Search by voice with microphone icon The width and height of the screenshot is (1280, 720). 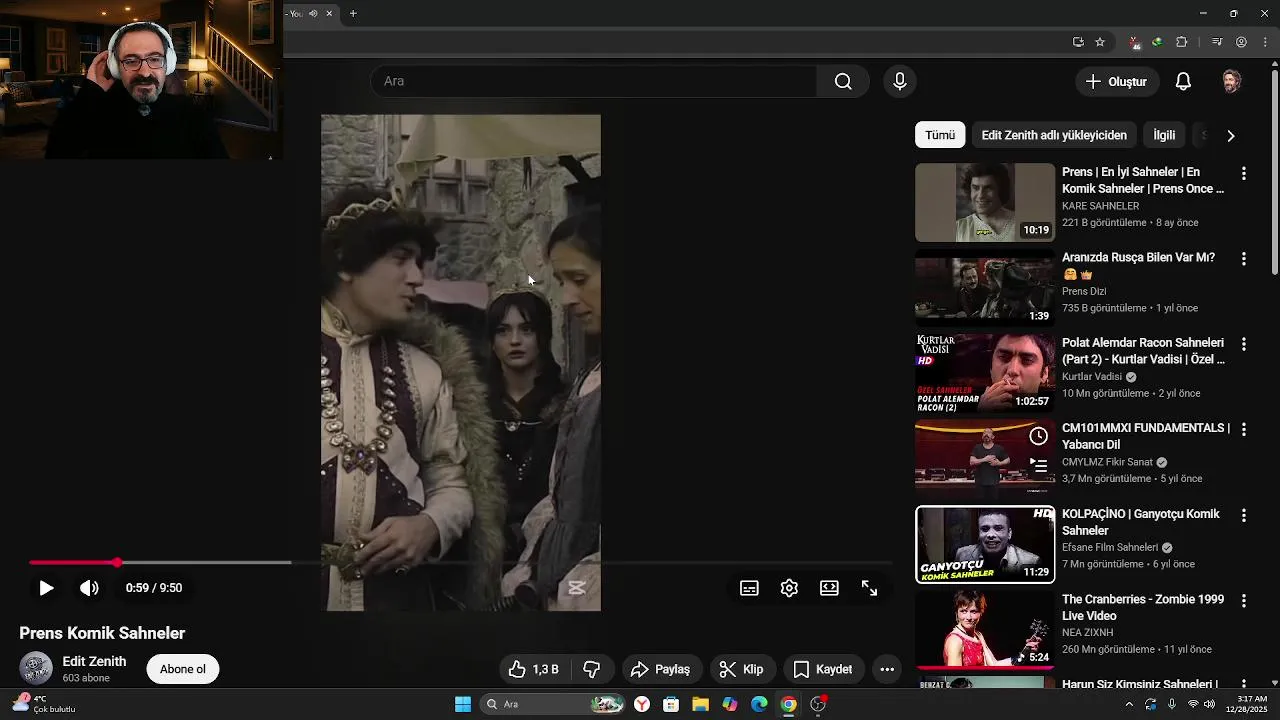point(900,81)
